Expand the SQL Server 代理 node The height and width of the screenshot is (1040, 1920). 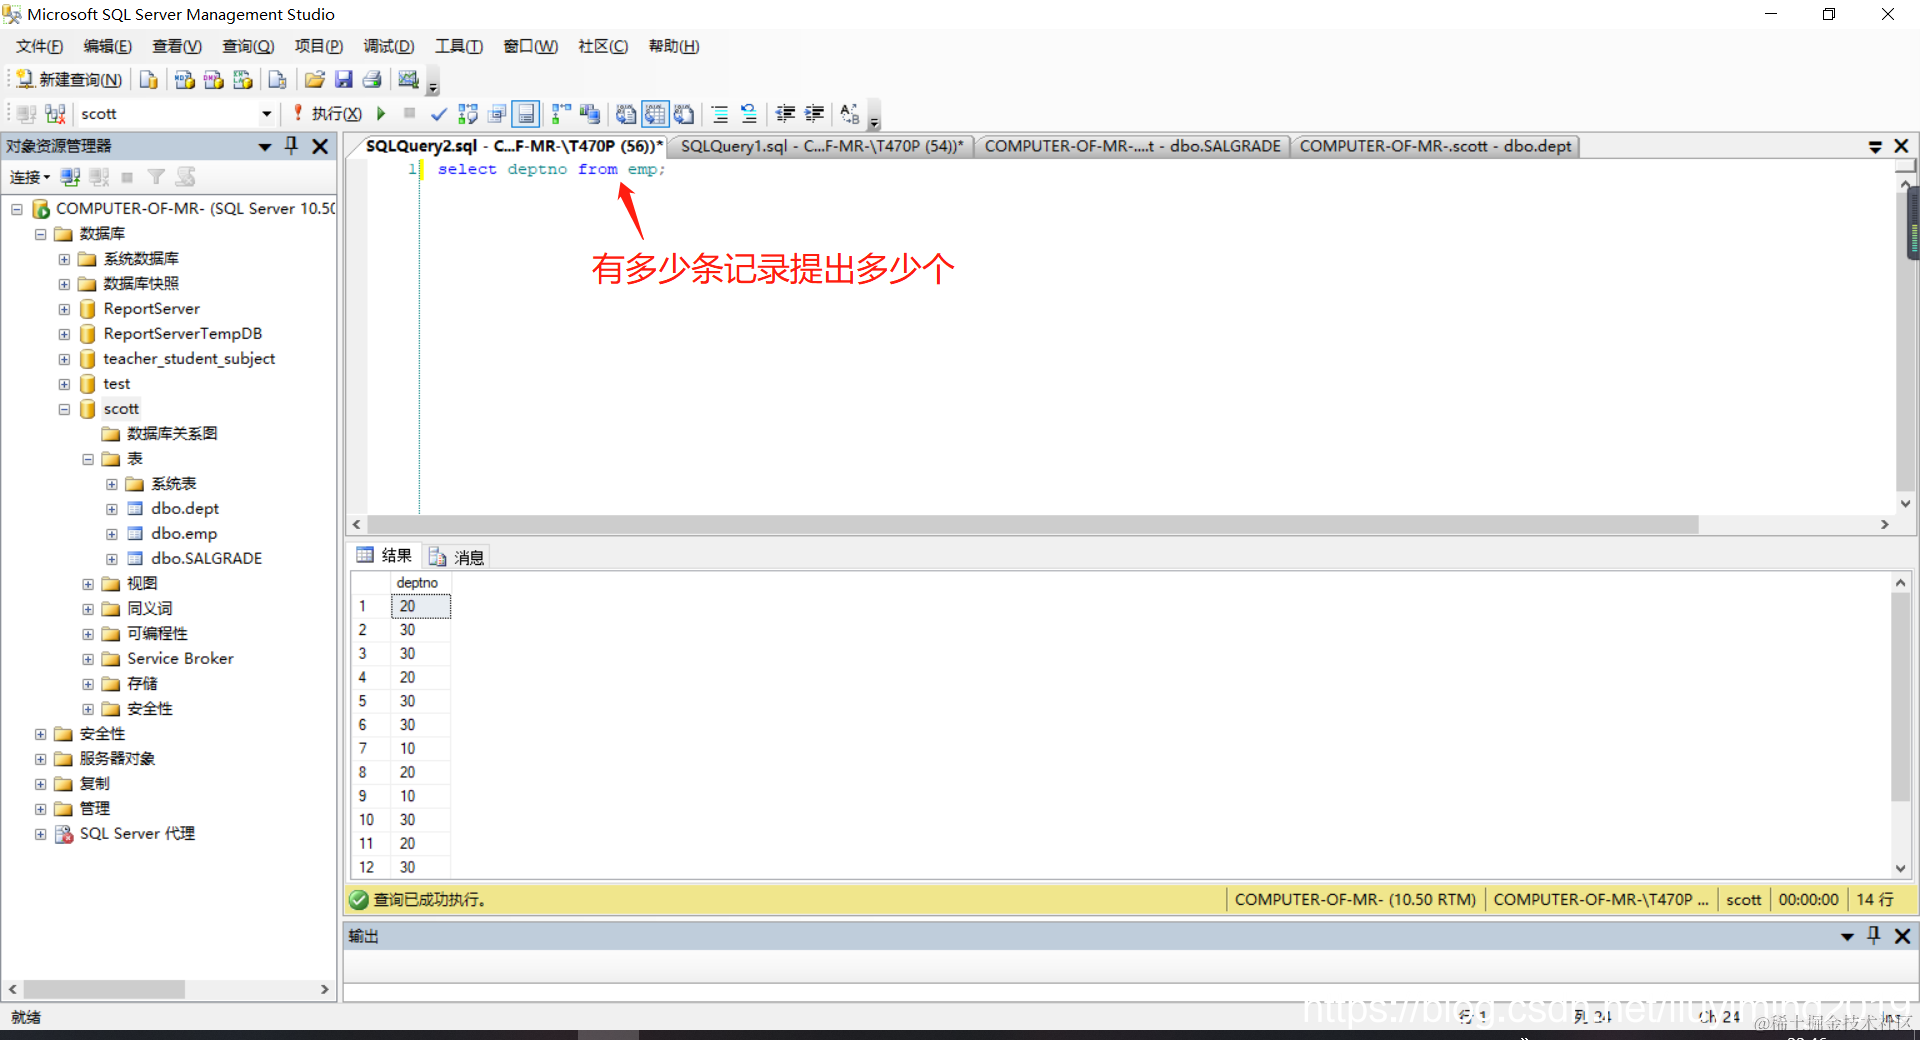coord(40,834)
